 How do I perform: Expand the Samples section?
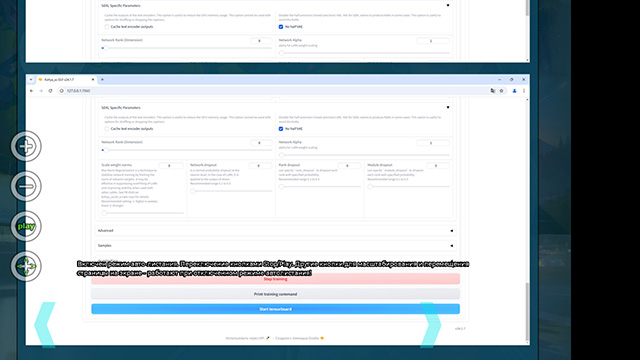click(x=276, y=246)
